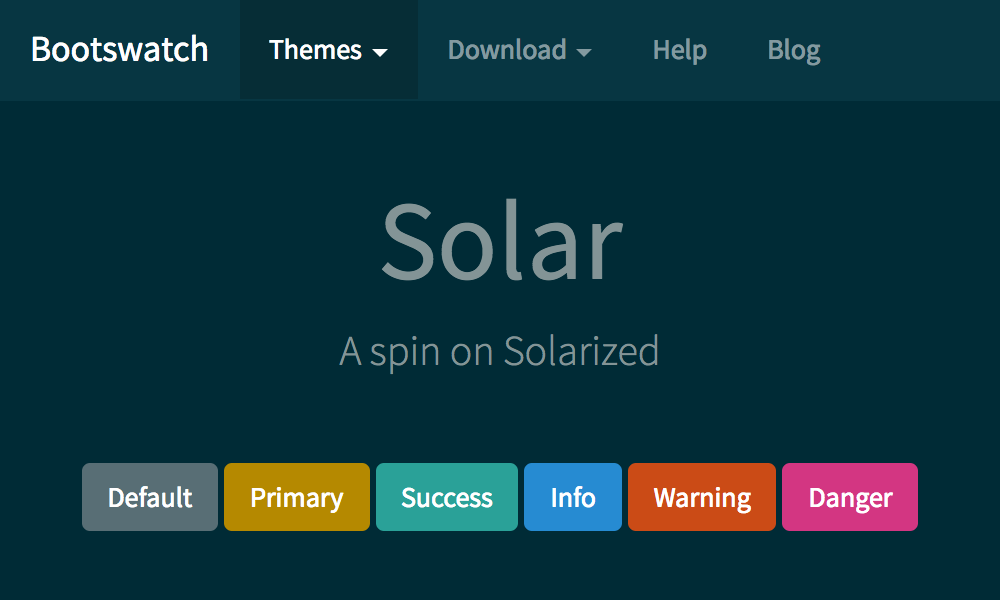The height and width of the screenshot is (600, 1000).
Task: Click the large Solar heading
Action: [501, 243]
